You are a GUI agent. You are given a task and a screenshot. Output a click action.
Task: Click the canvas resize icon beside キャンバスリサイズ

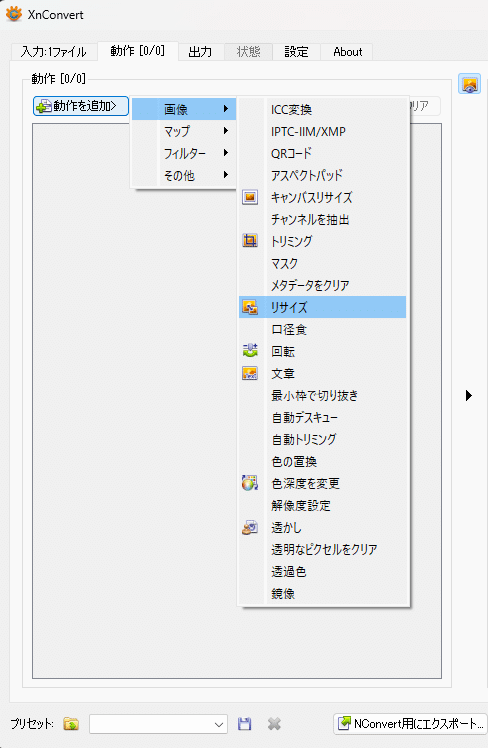250,197
